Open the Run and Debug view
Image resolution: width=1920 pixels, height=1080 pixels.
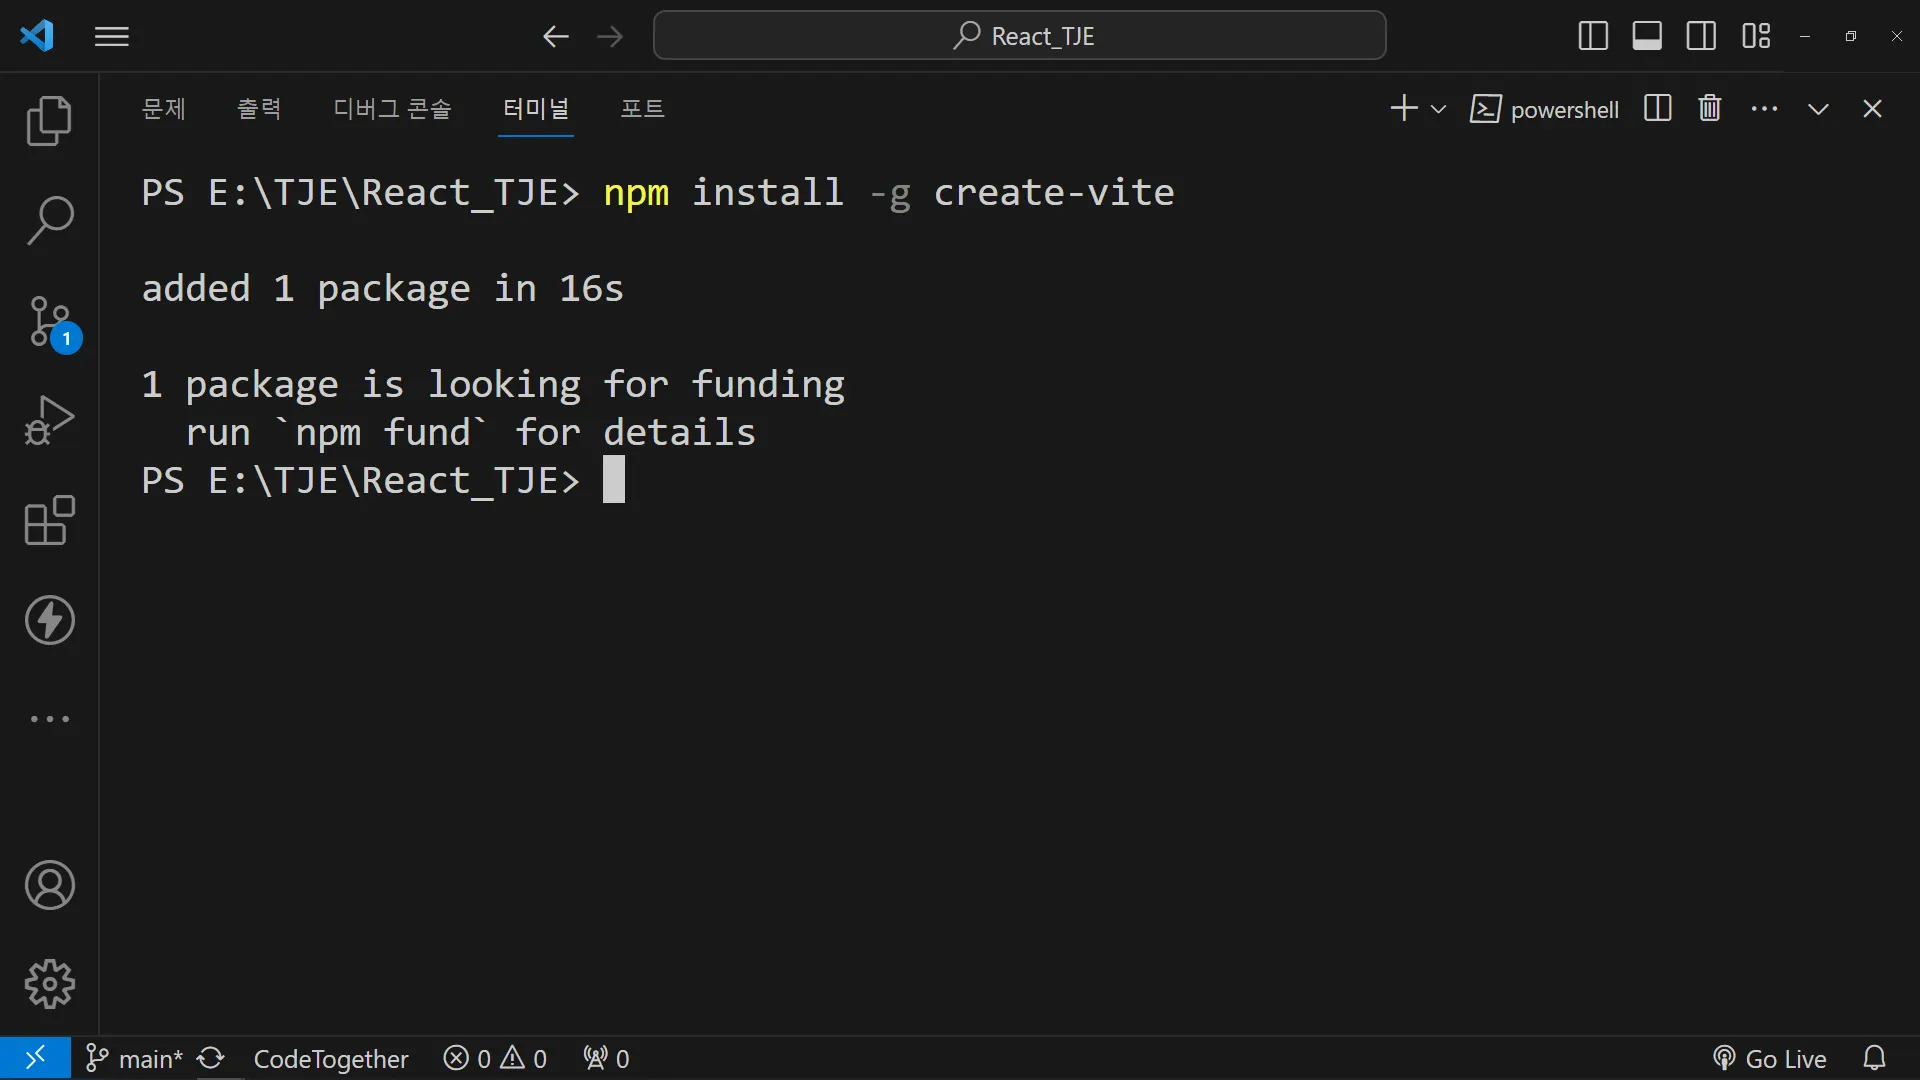[49, 420]
